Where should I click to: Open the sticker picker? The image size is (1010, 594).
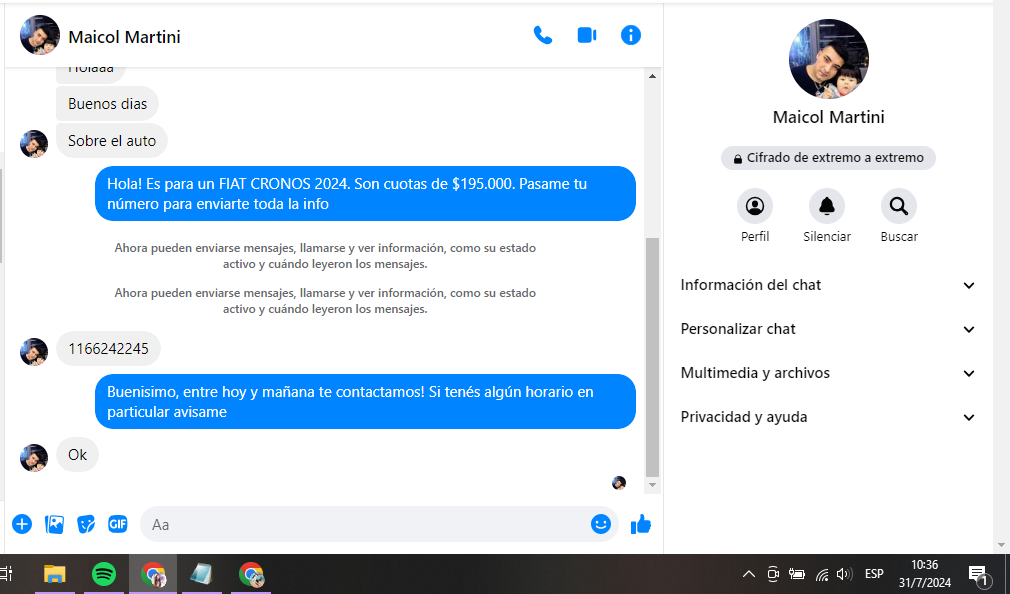[x=87, y=524]
